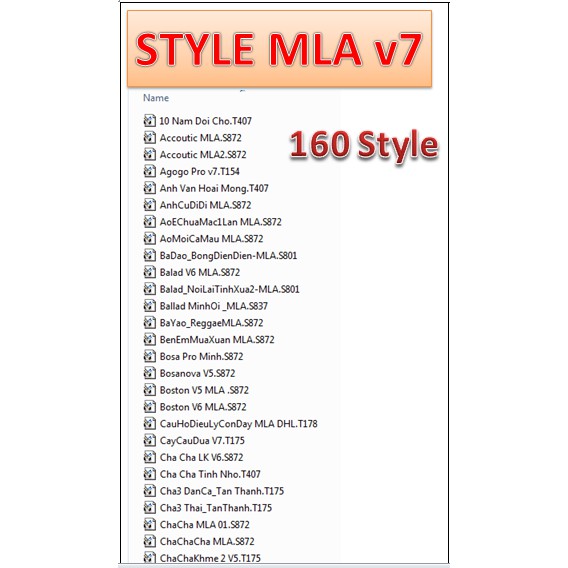Click the file icon beside Boston V5 MLA .S872
The height and width of the screenshot is (568, 568).
(150, 390)
